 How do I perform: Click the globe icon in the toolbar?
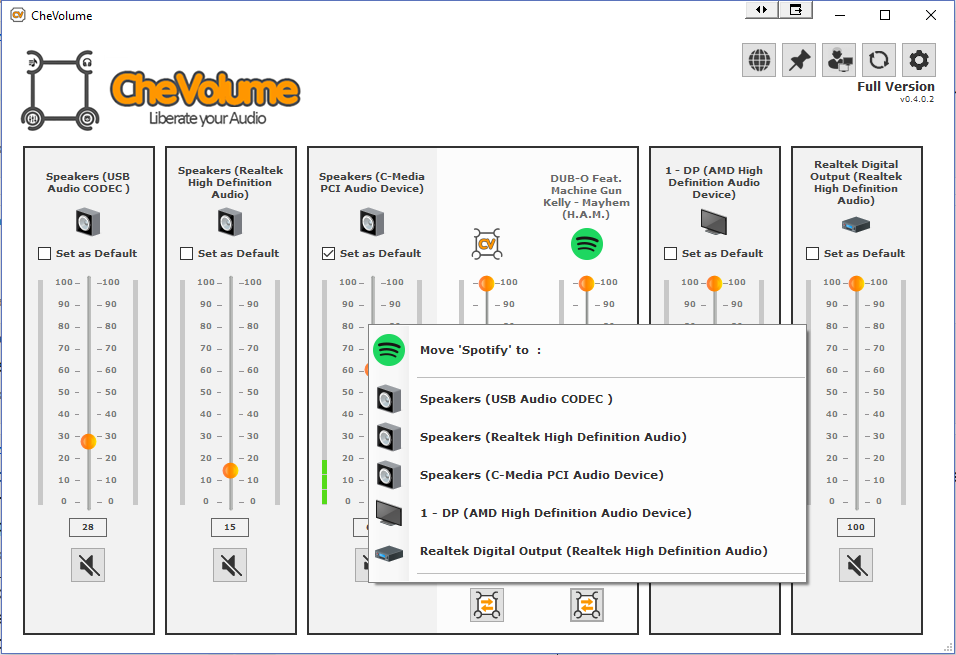click(x=758, y=59)
